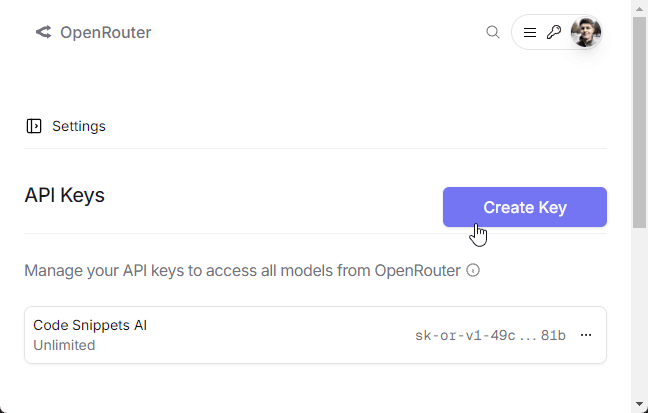Screen dimensions: 648x413
Task: Click the API Keys heading
Action: [x=64, y=195]
